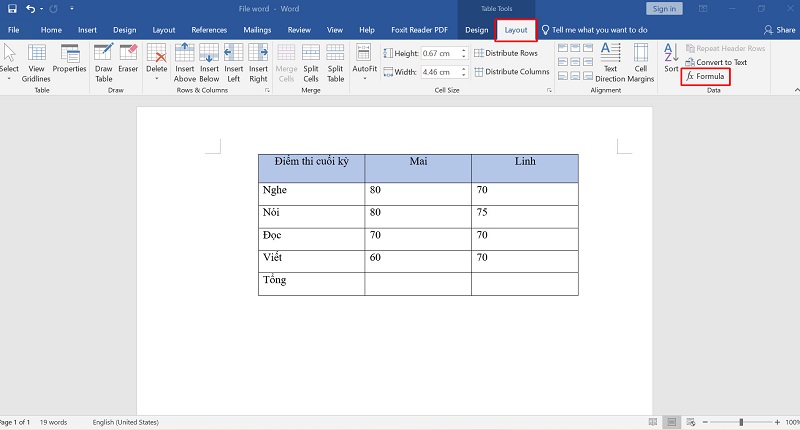
Task: Click the Redo icon in title bar
Action: pos(54,9)
